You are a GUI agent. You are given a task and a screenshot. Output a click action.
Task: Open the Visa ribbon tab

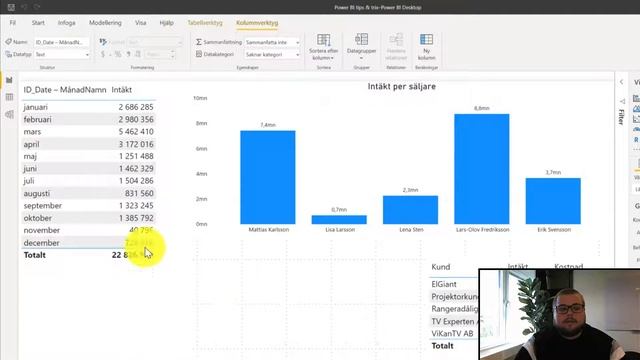coord(140,23)
